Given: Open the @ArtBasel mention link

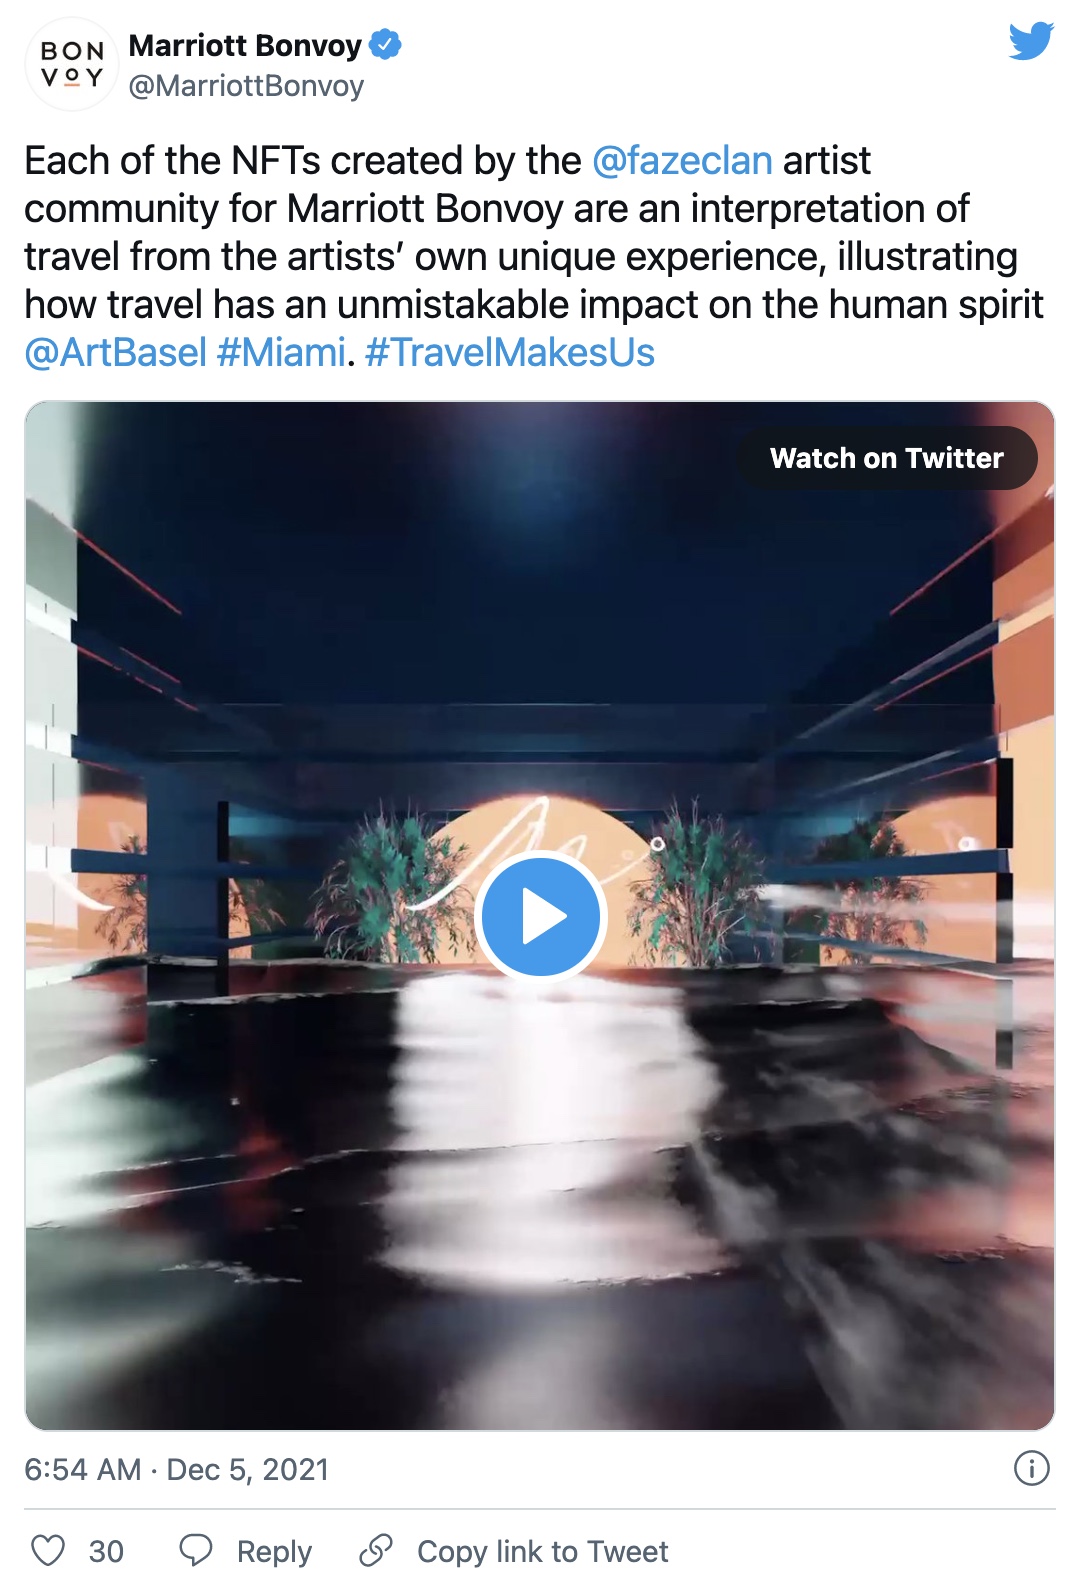Looking at the screenshot, I should click(116, 352).
